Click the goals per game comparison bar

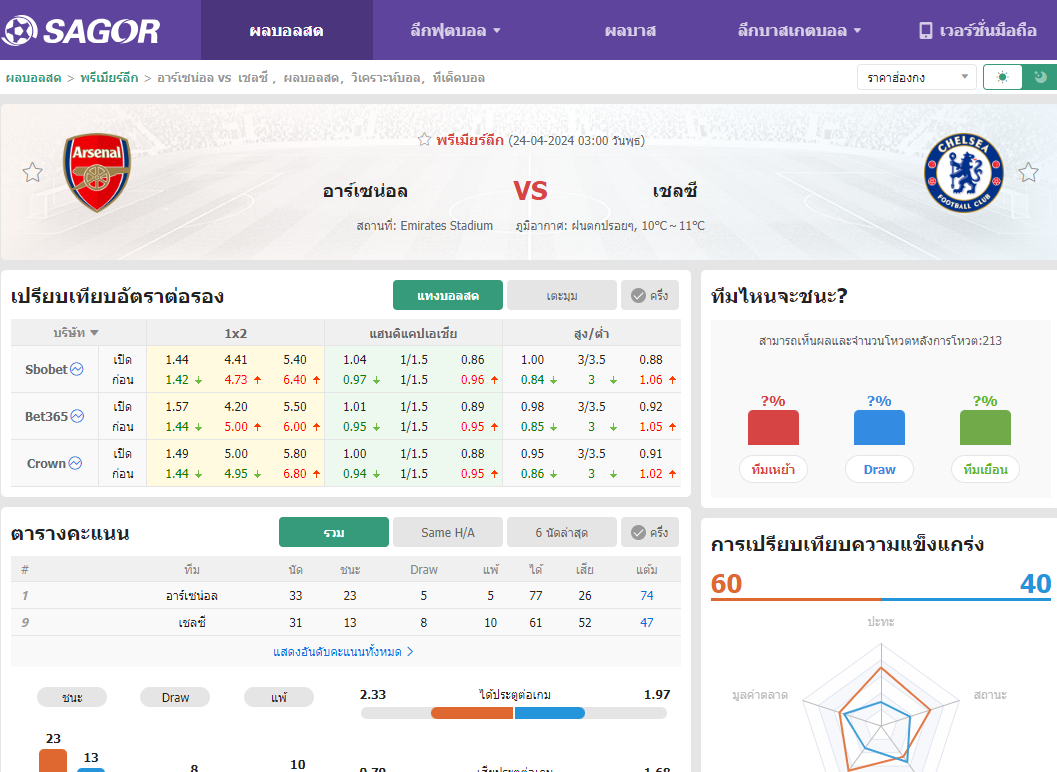coord(514,713)
